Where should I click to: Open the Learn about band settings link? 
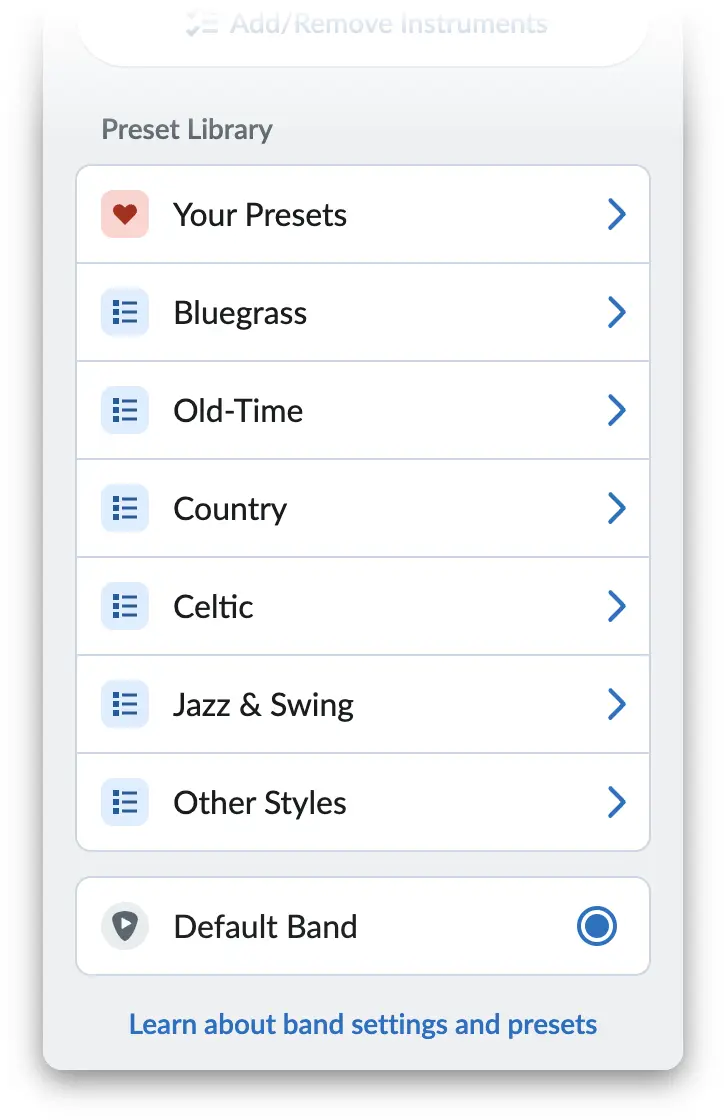pyautogui.click(x=363, y=1025)
